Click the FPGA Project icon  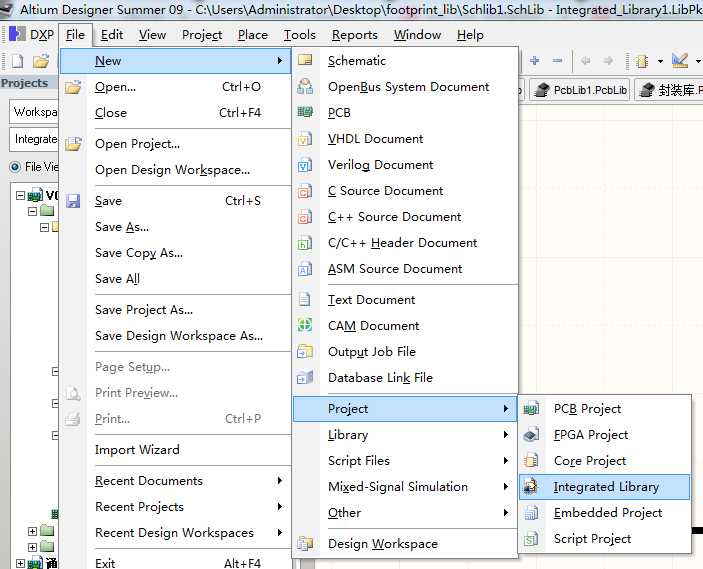click(x=531, y=434)
